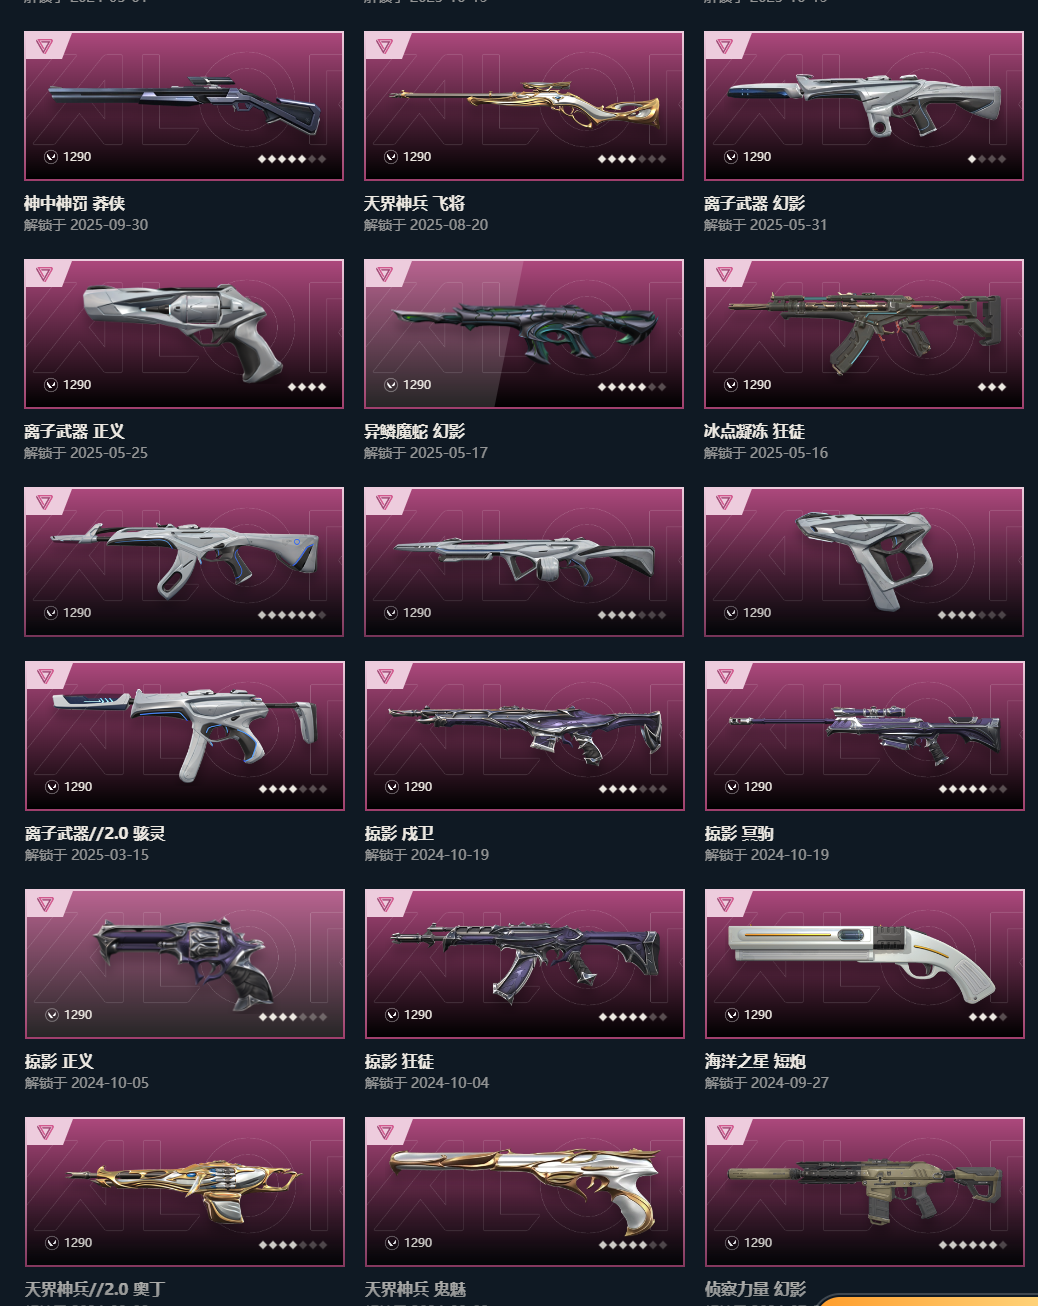This screenshot has width=1038, height=1306.
Task: Click the tier icon on 侦察力量 幻影
Action: [x=726, y=1132]
